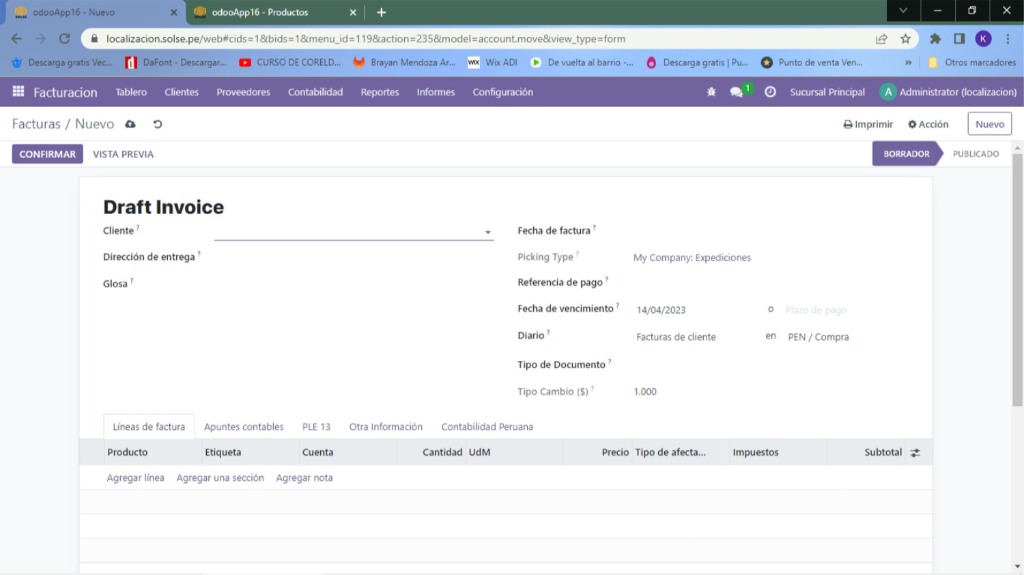Open the Contabilidad menu

(315, 92)
